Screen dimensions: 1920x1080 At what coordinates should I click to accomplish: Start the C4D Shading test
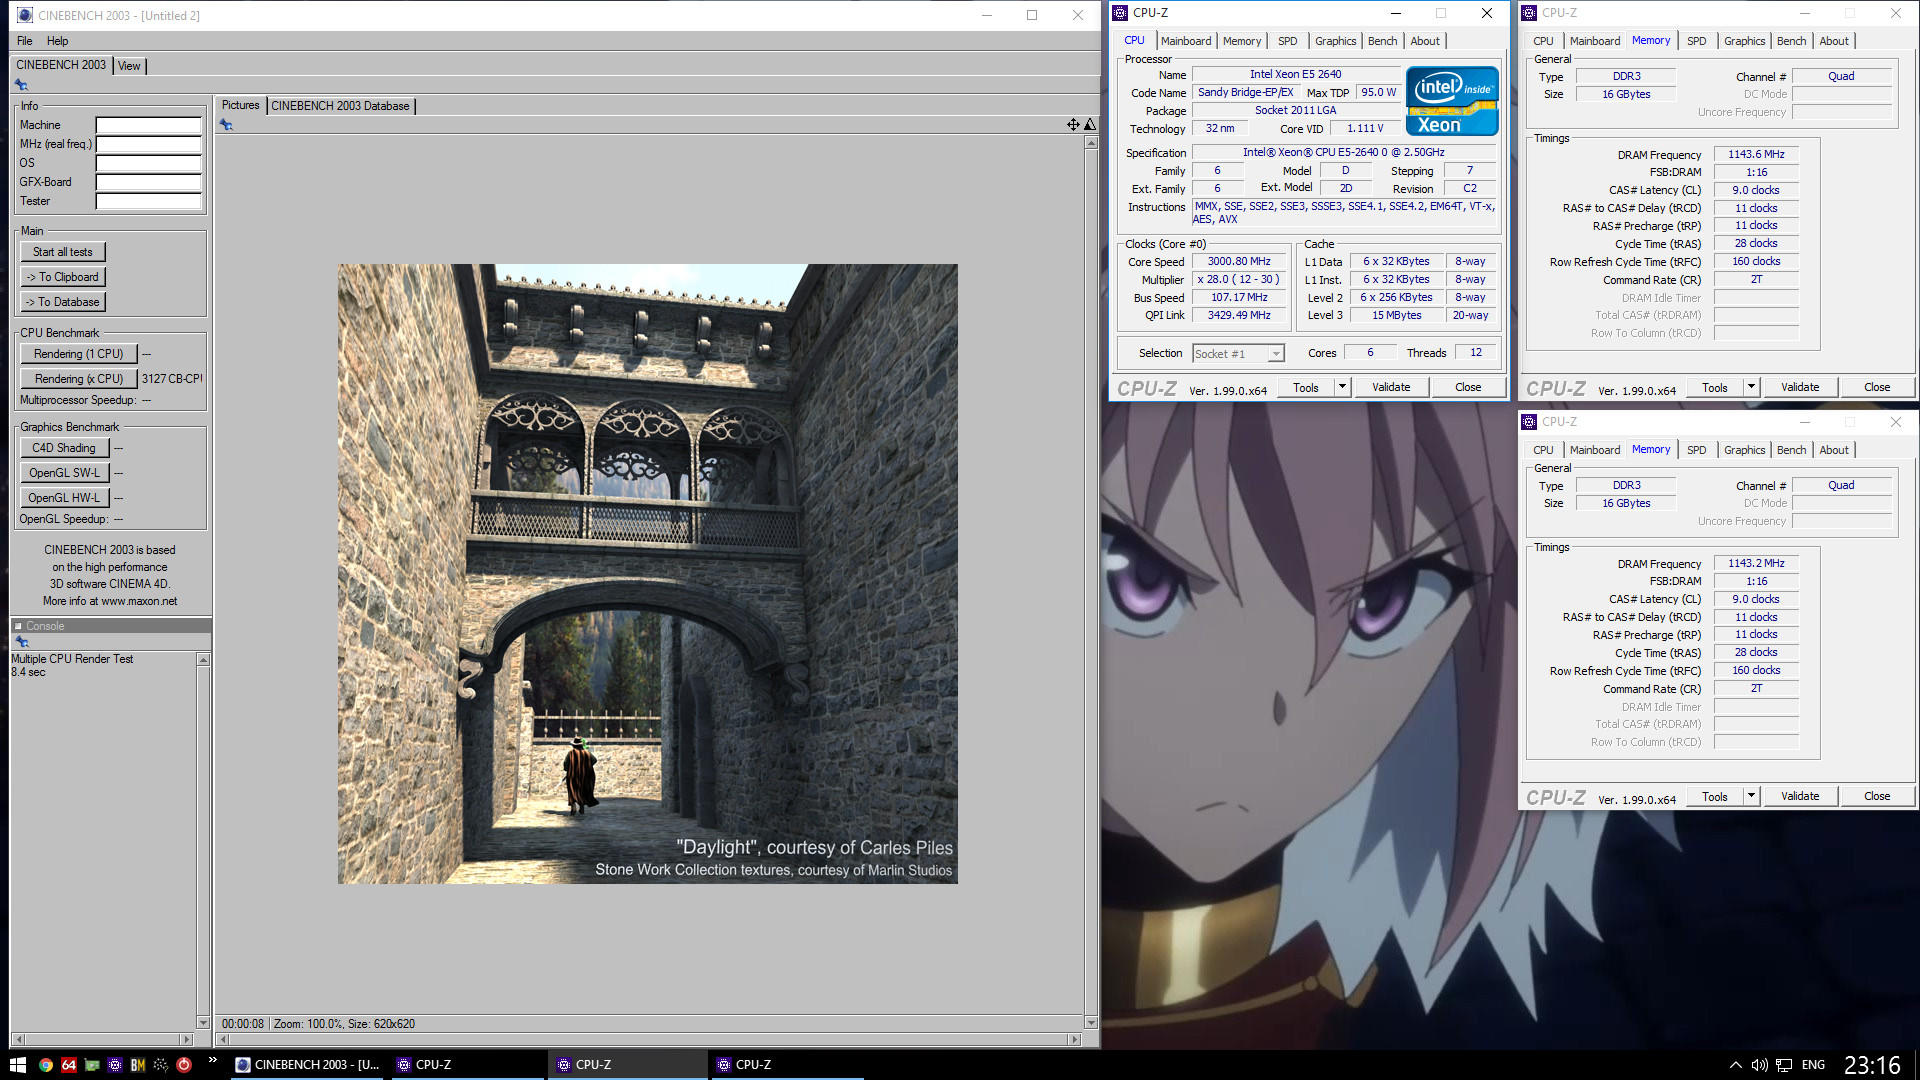64,448
